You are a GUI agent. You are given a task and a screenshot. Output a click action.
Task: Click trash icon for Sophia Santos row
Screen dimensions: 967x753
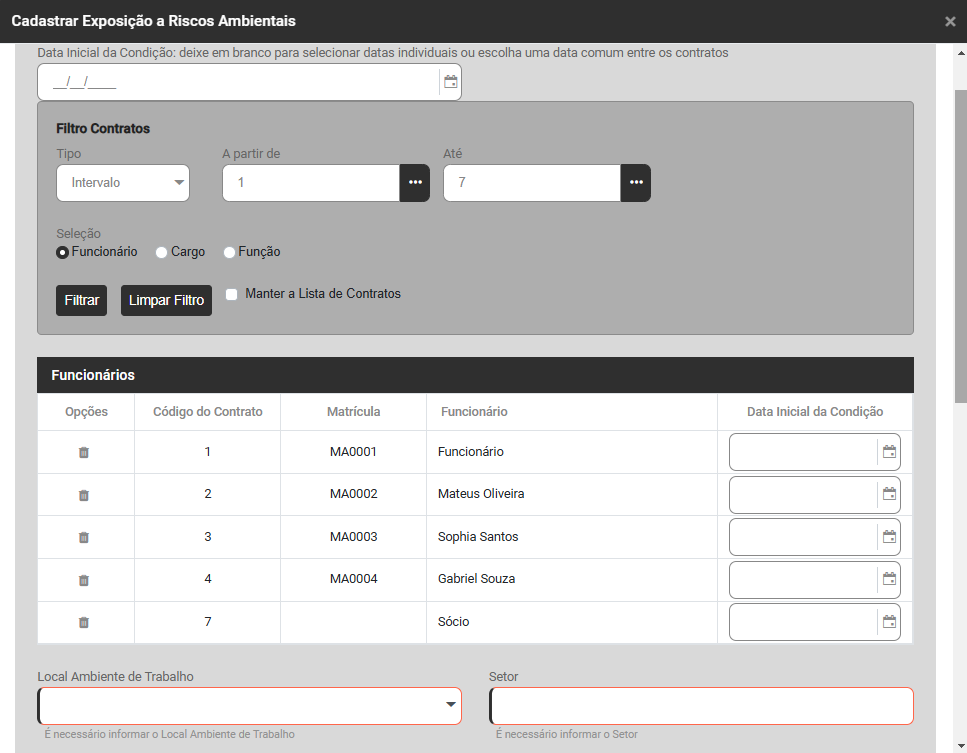pos(84,537)
